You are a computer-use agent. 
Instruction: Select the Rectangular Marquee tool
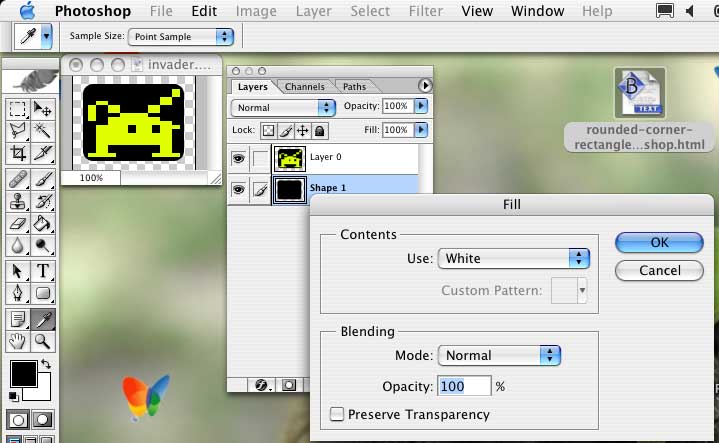coord(18,109)
